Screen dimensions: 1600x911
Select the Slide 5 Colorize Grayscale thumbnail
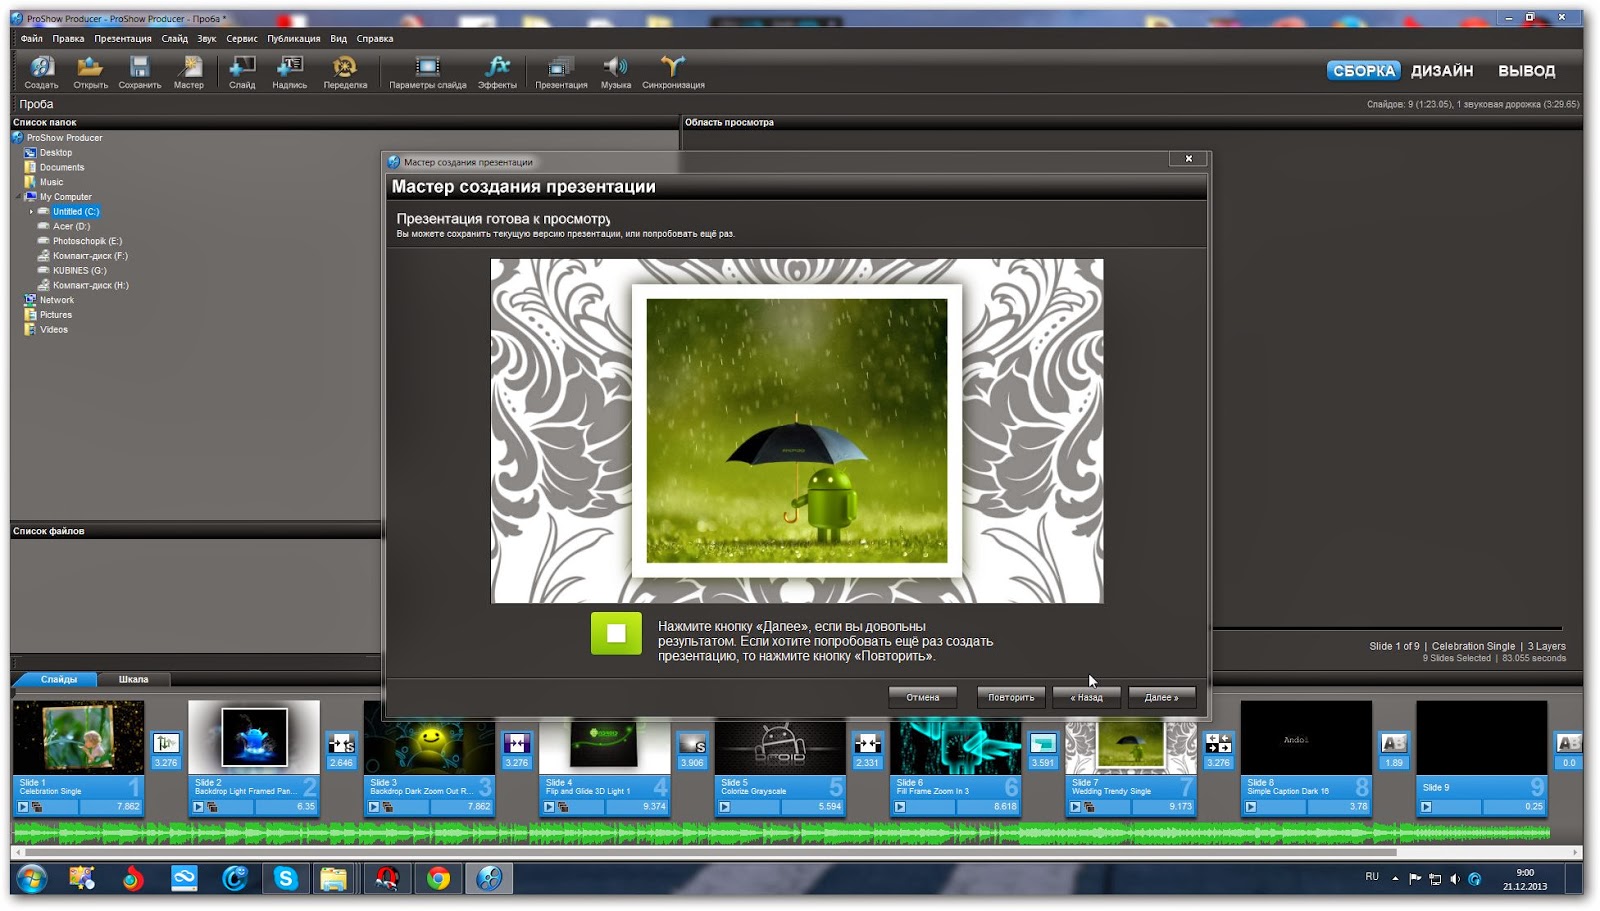(779, 758)
